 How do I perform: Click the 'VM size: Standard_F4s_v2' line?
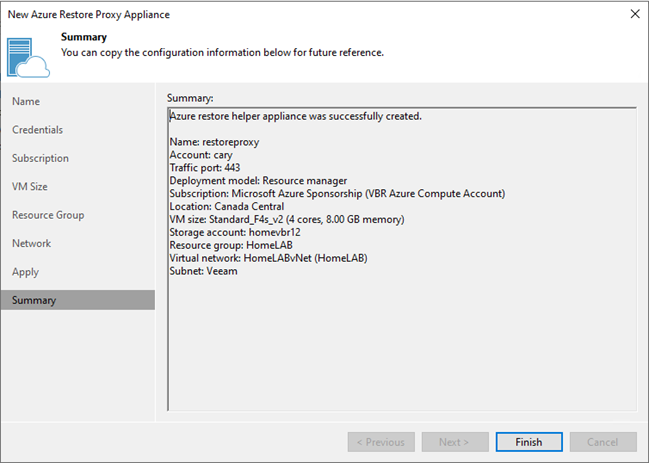tap(287, 219)
